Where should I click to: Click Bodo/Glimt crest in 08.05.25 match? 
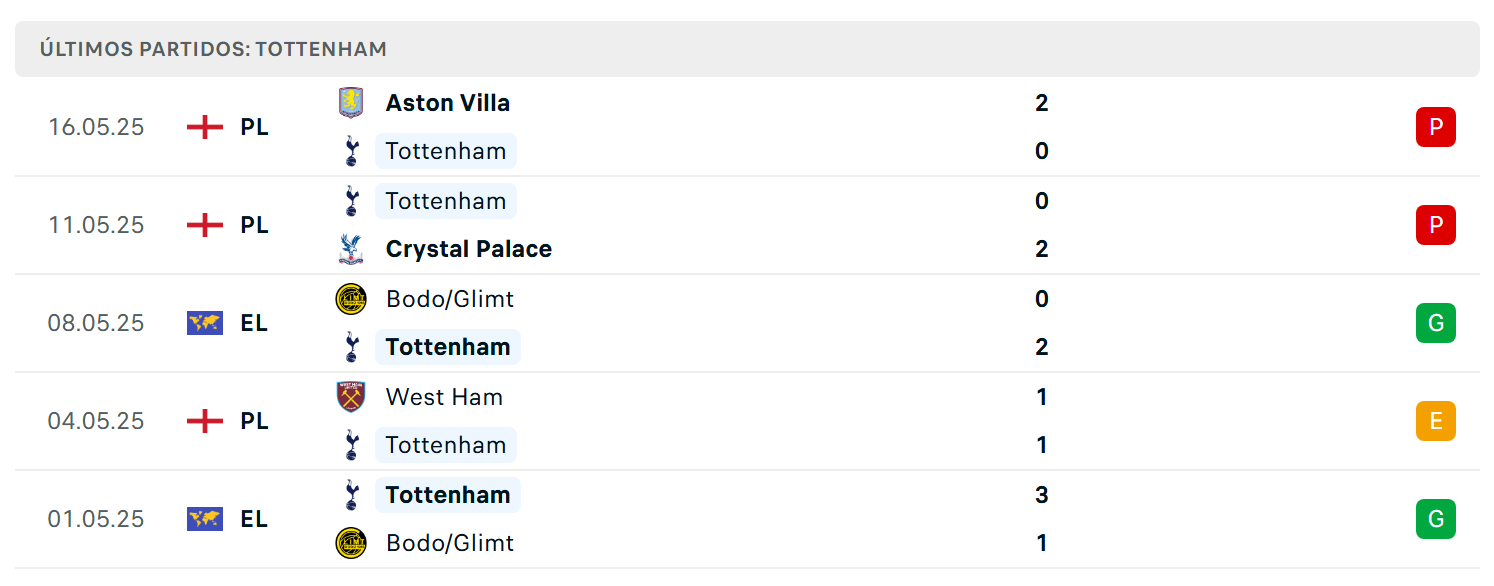click(x=351, y=299)
